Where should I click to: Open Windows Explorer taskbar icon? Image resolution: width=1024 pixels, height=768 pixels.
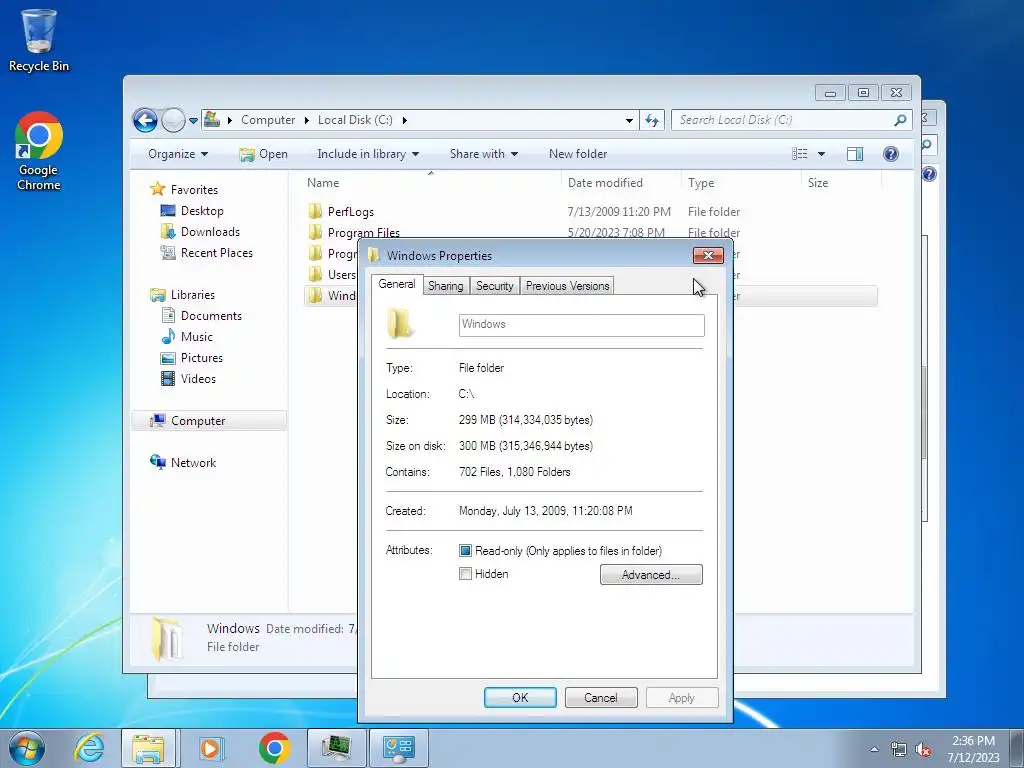click(148, 748)
